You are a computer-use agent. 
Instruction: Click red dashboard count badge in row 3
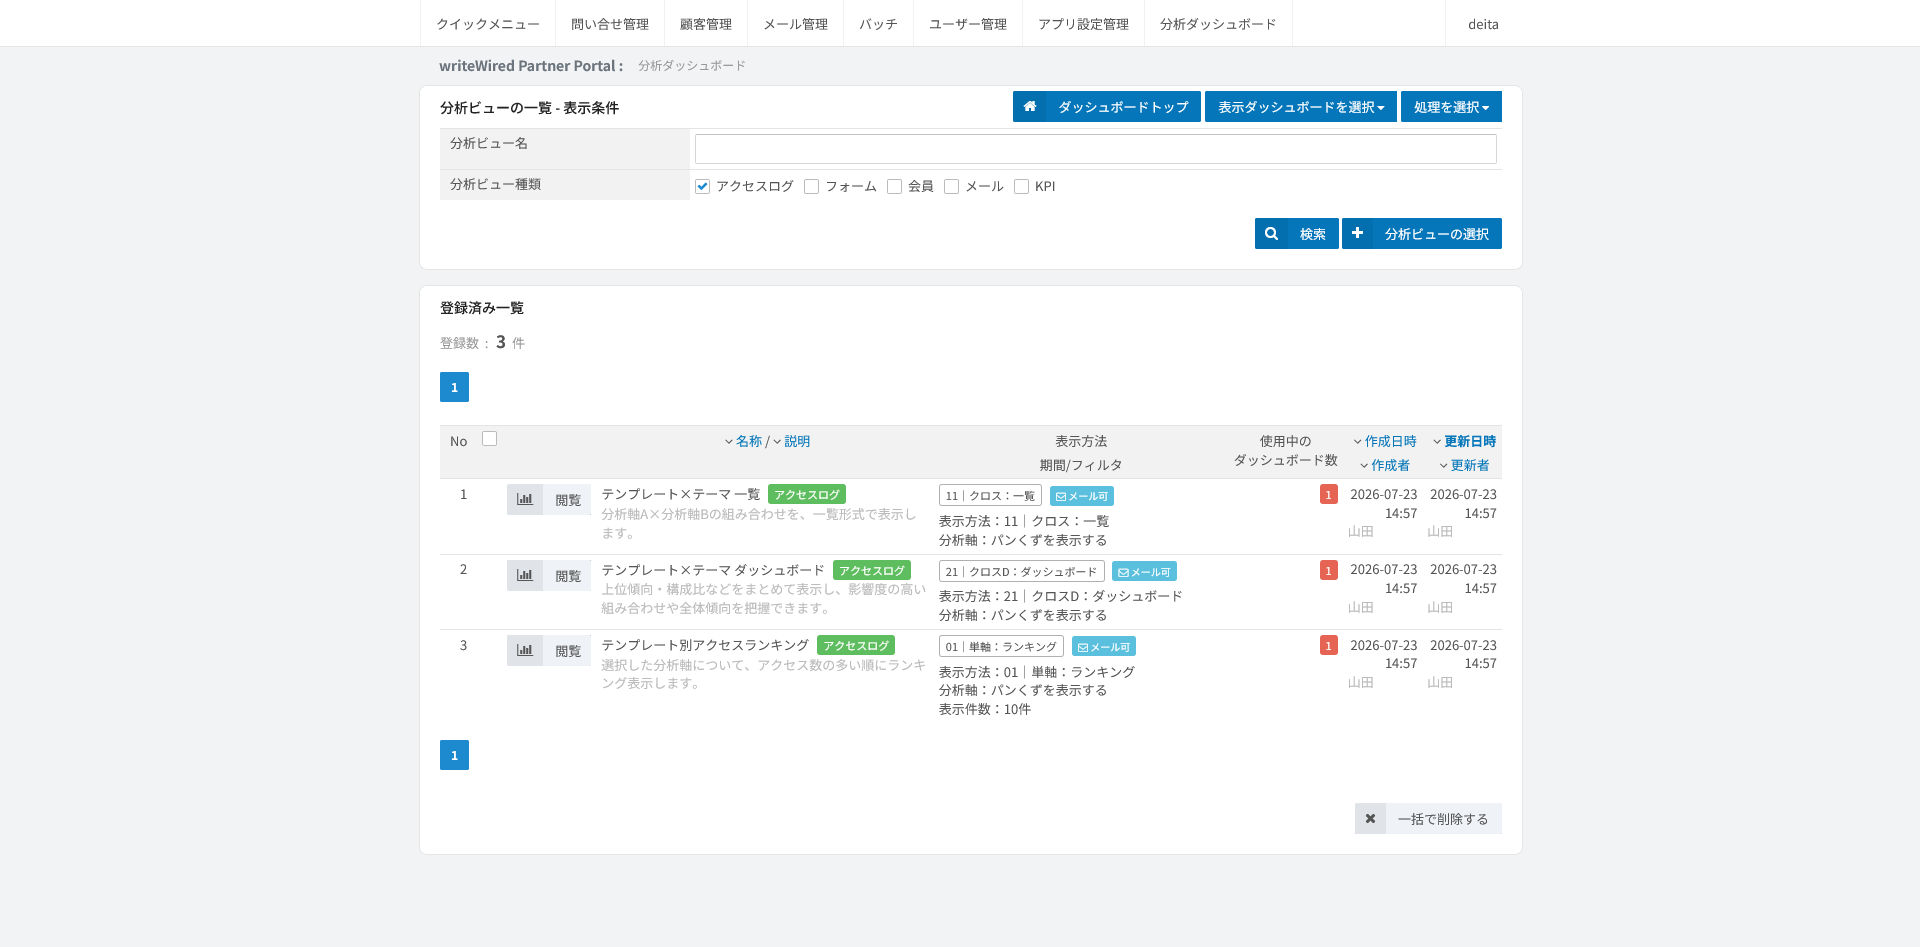(x=1328, y=645)
